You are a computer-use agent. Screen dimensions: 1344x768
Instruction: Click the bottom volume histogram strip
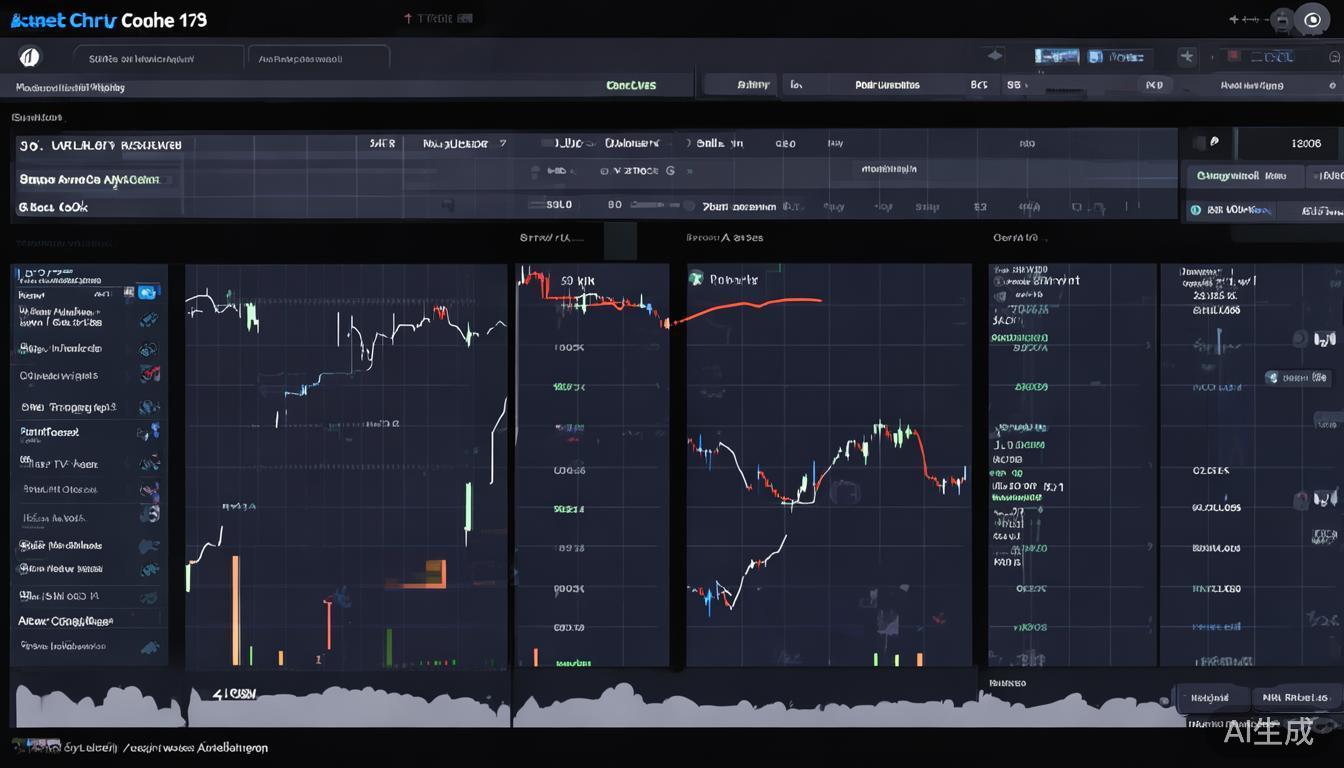(400, 707)
